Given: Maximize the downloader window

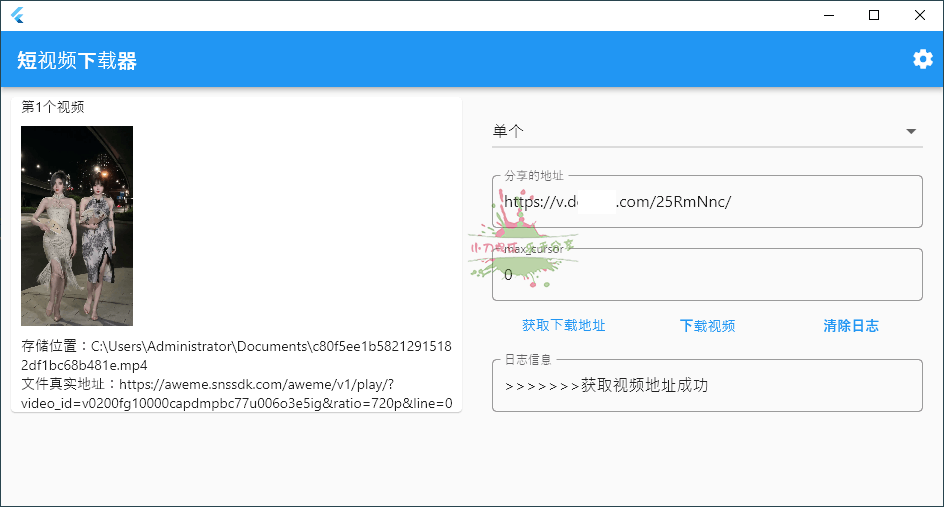Looking at the screenshot, I should (874, 15).
